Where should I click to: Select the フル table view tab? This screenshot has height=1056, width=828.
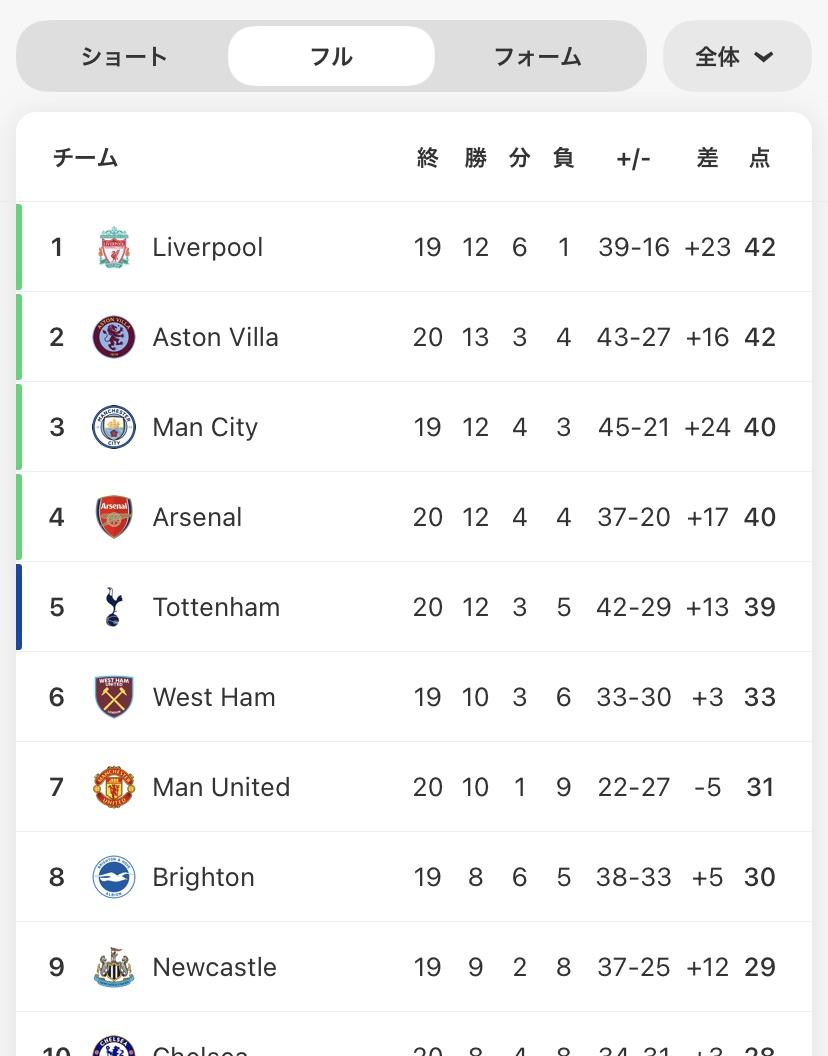[331, 57]
